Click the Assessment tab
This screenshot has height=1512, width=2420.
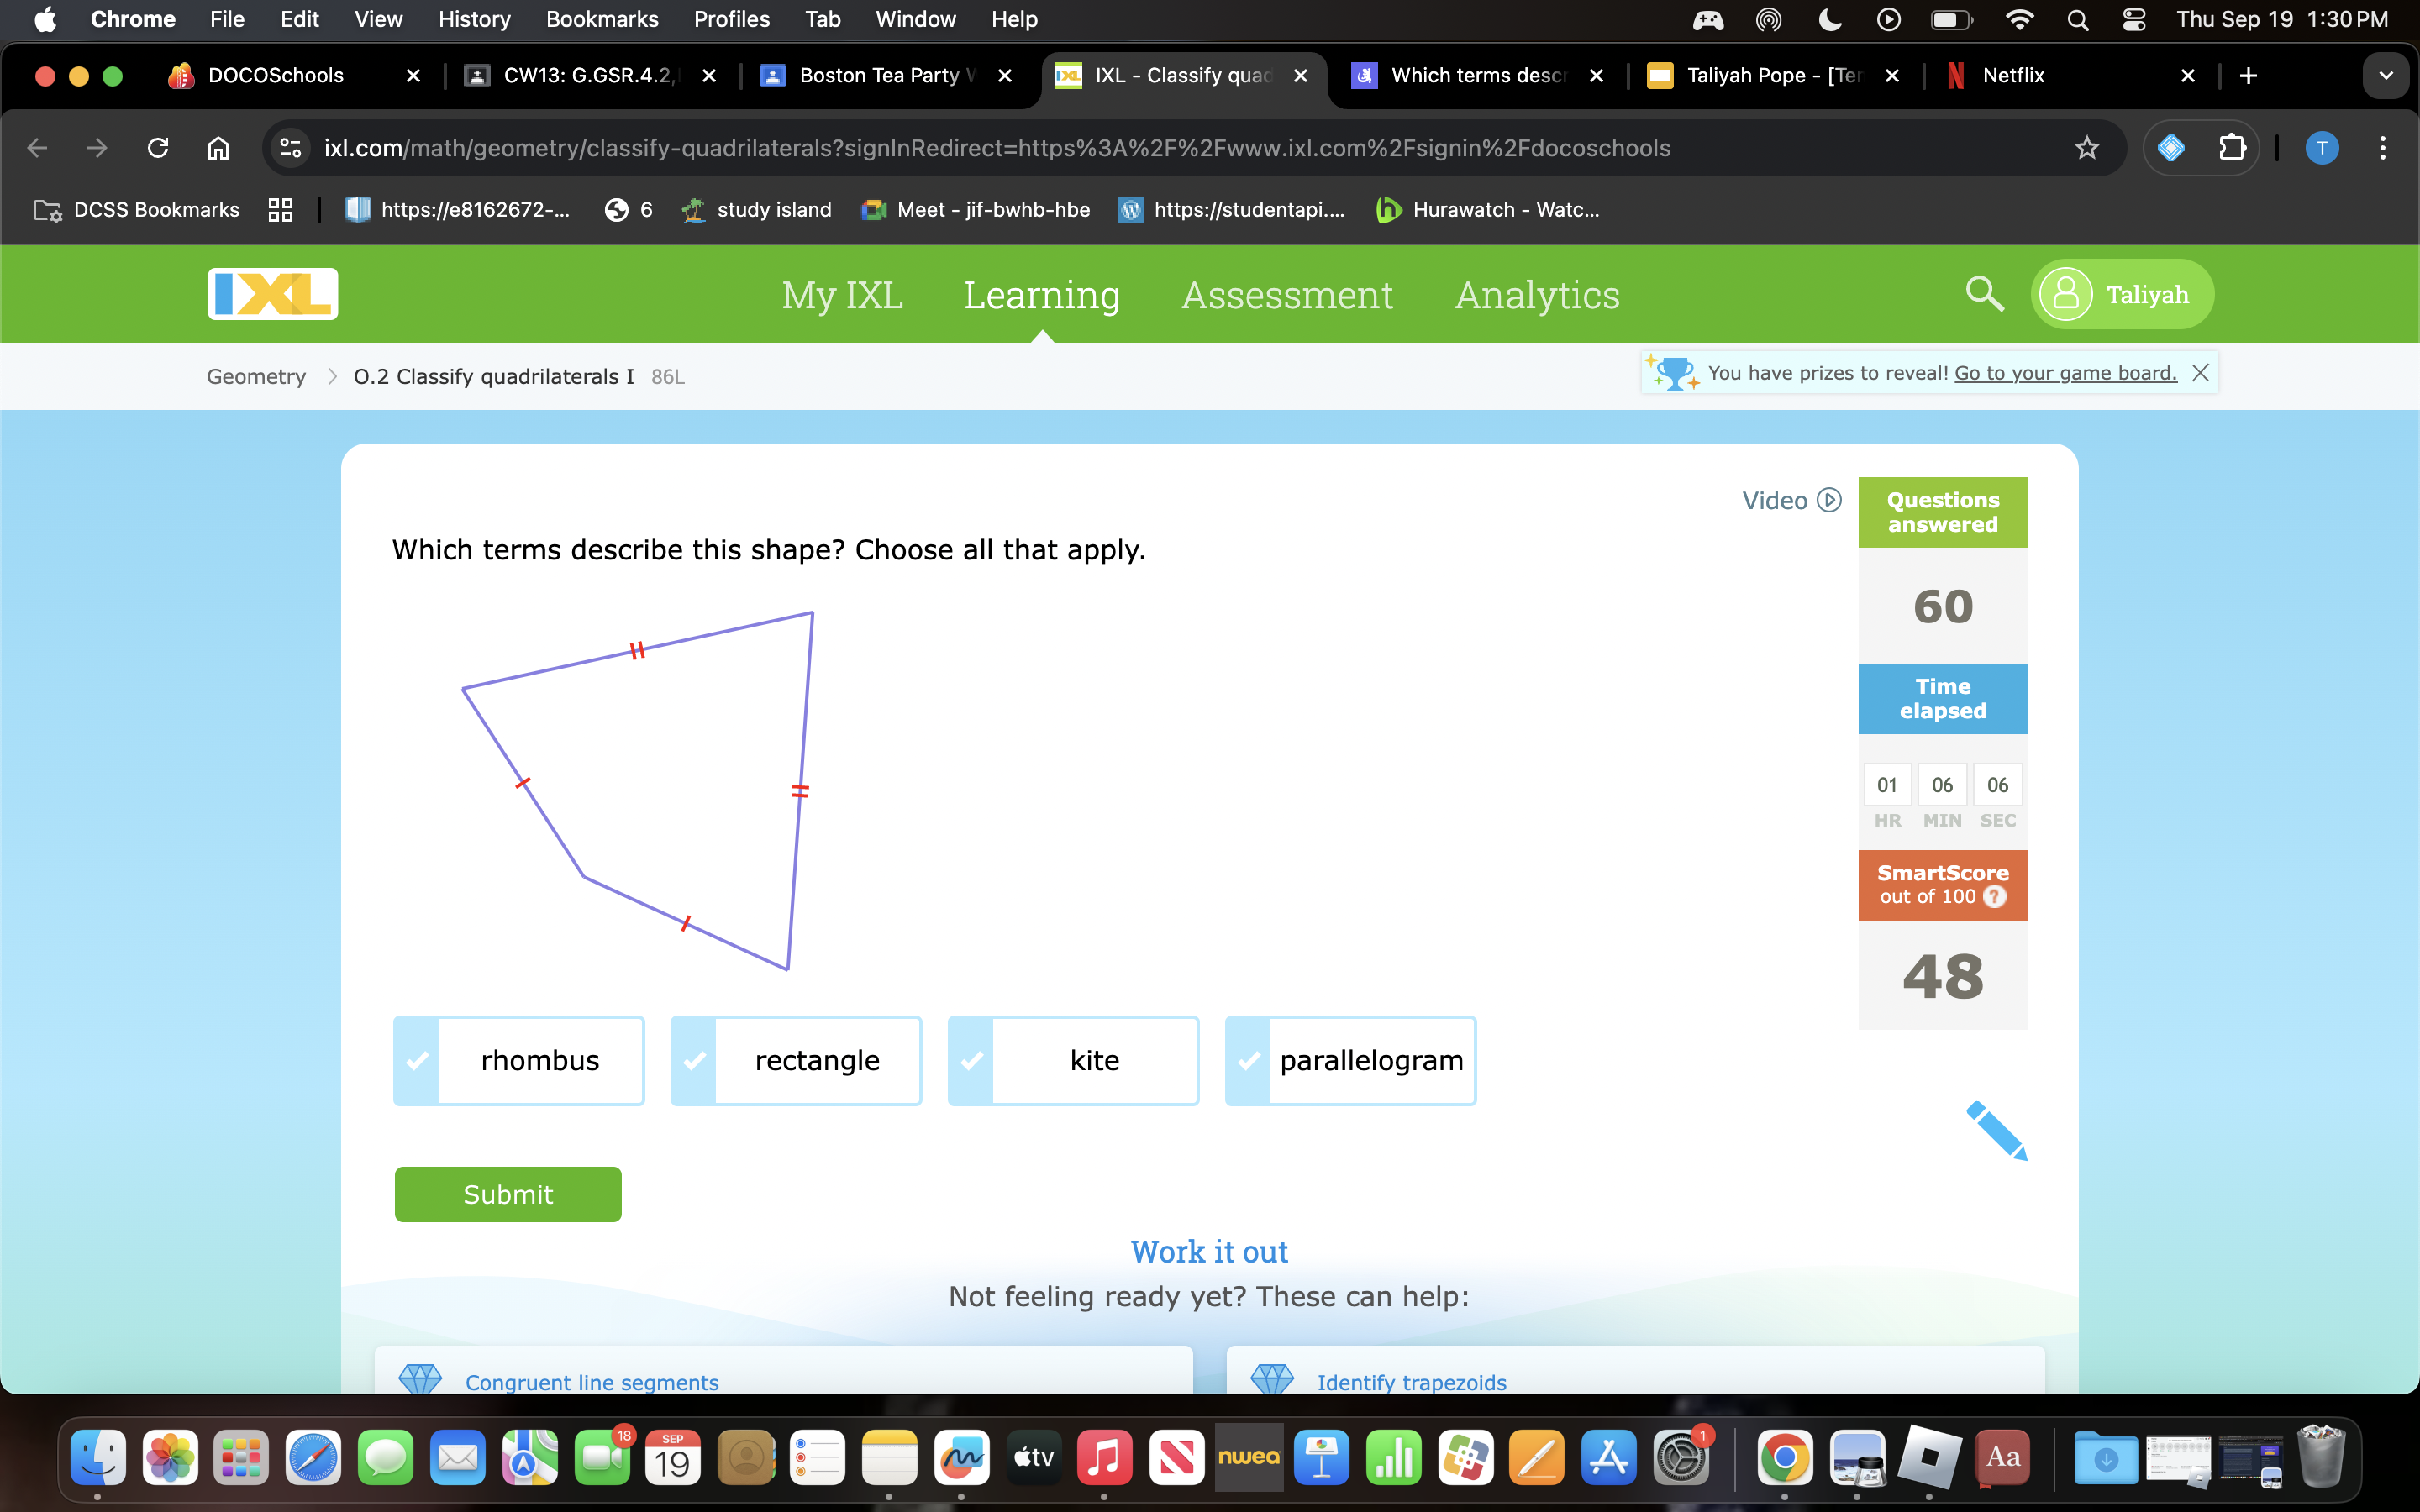click(x=1286, y=292)
